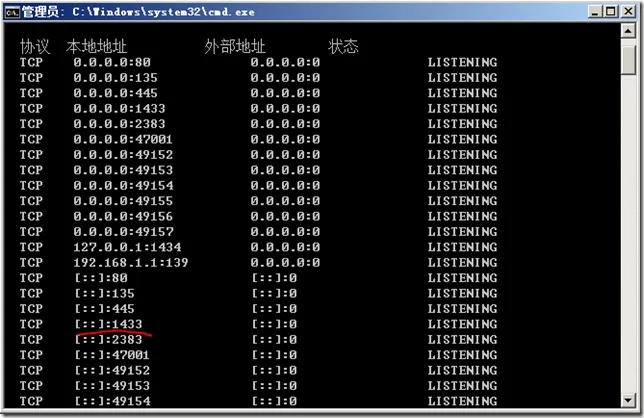Click the 本地地址 column header
Image resolution: width=644 pixels, height=418 pixels.
96,46
